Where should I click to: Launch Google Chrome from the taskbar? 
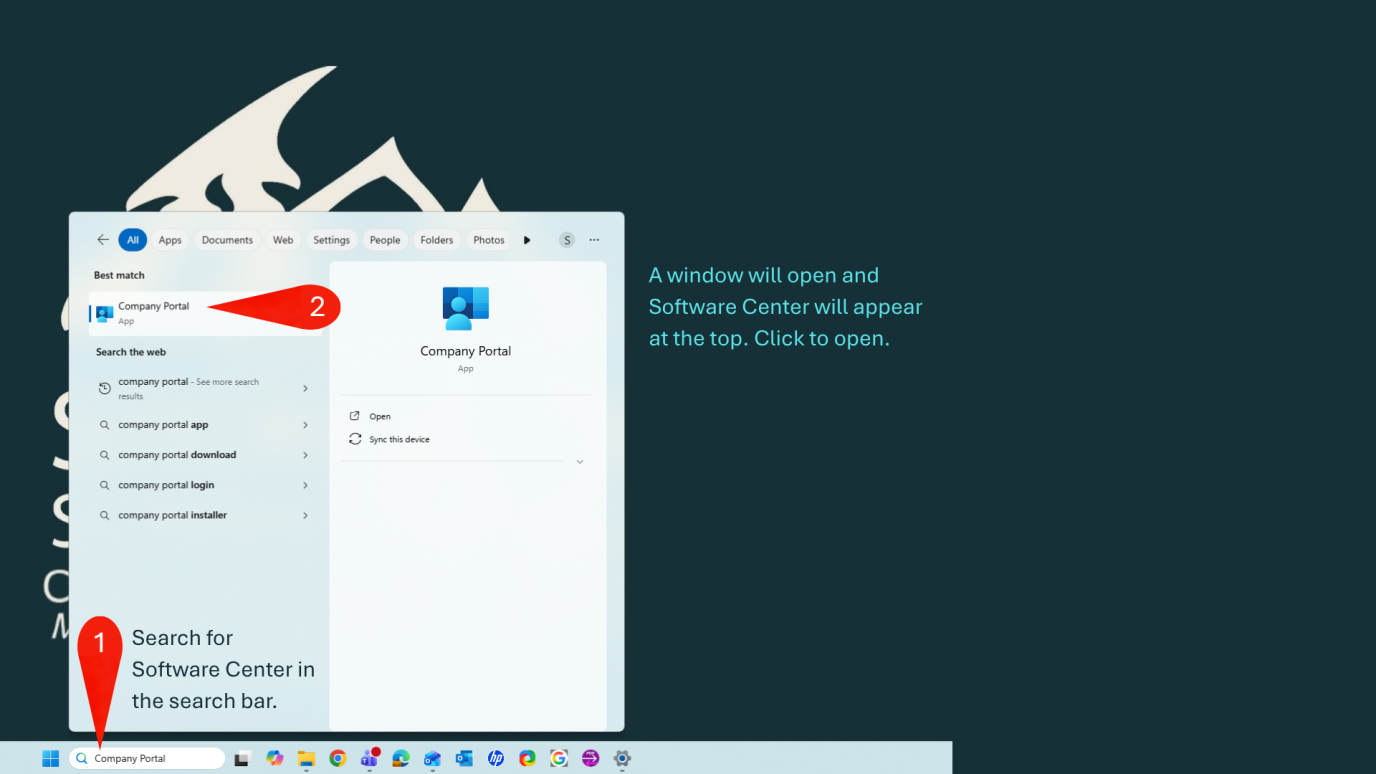click(x=338, y=759)
